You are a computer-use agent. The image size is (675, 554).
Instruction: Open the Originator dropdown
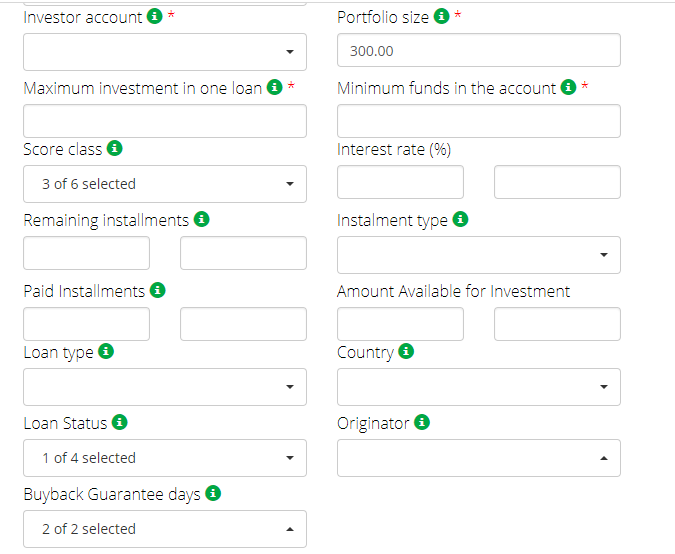point(478,458)
